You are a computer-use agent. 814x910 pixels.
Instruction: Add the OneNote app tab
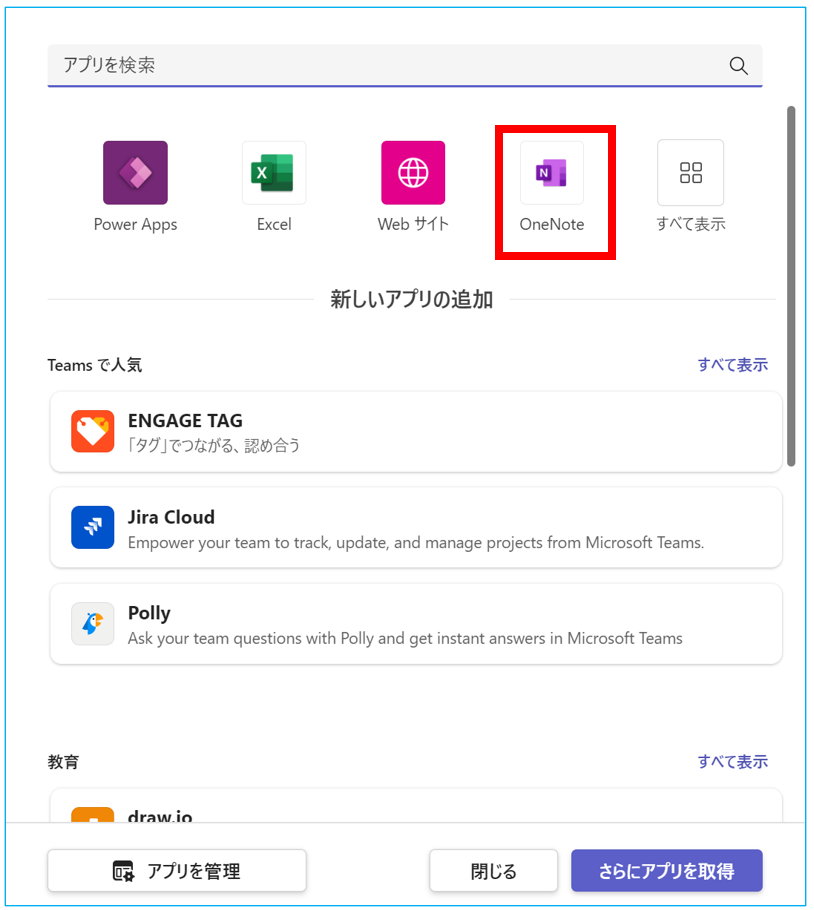[551, 173]
